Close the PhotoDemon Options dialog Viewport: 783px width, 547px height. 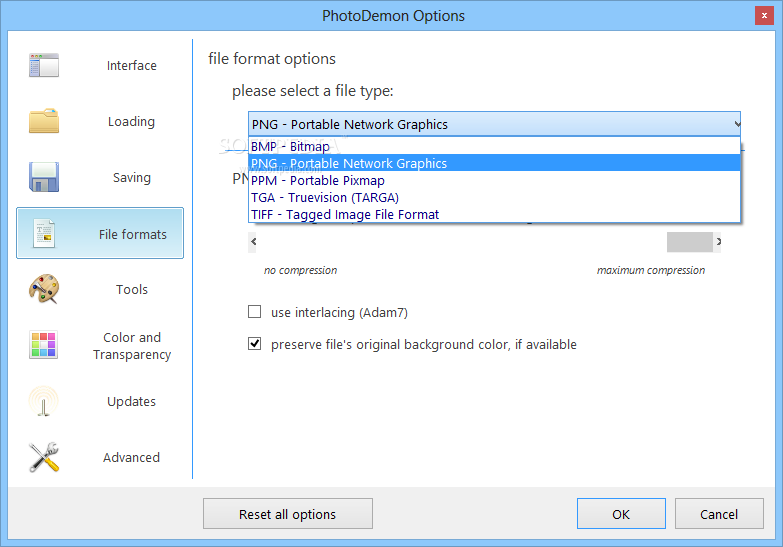[x=764, y=15]
